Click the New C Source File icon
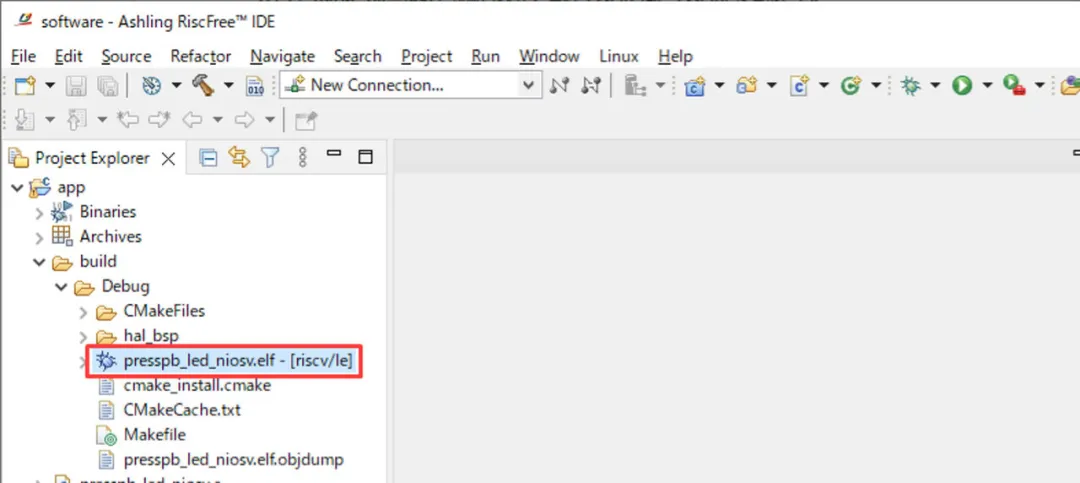This screenshot has width=1080, height=483. click(x=799, y=85)
